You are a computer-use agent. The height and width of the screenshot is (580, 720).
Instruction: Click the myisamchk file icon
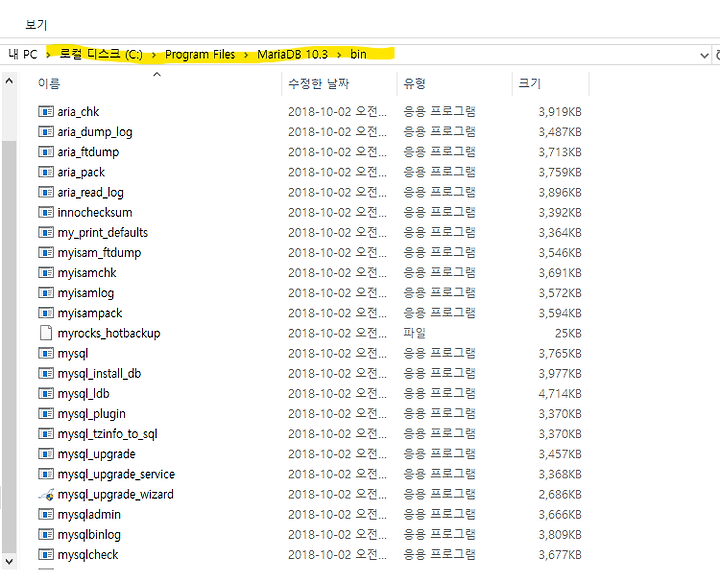(x=46, y=273)
